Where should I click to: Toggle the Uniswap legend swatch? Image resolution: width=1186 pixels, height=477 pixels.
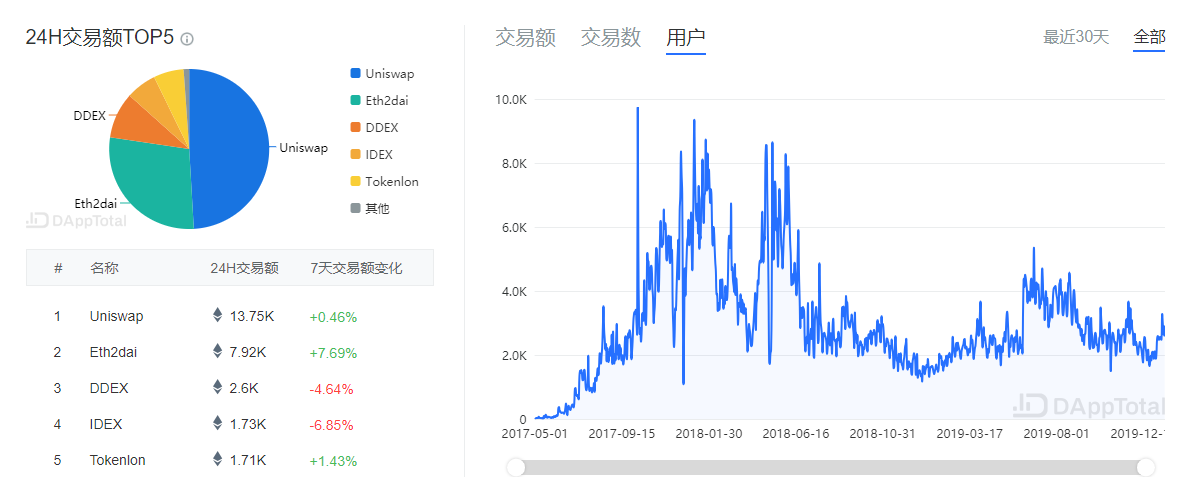pos(355,73)
